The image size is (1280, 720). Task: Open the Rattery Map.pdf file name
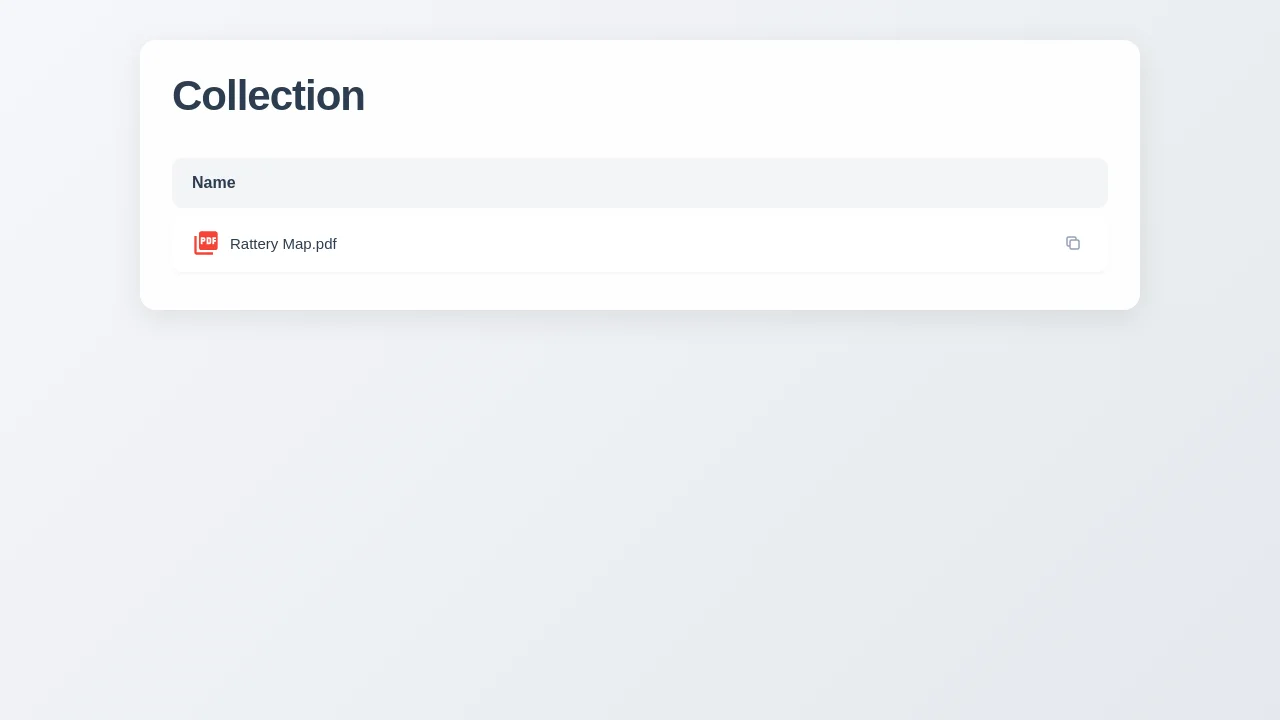(x=283, y=244)
